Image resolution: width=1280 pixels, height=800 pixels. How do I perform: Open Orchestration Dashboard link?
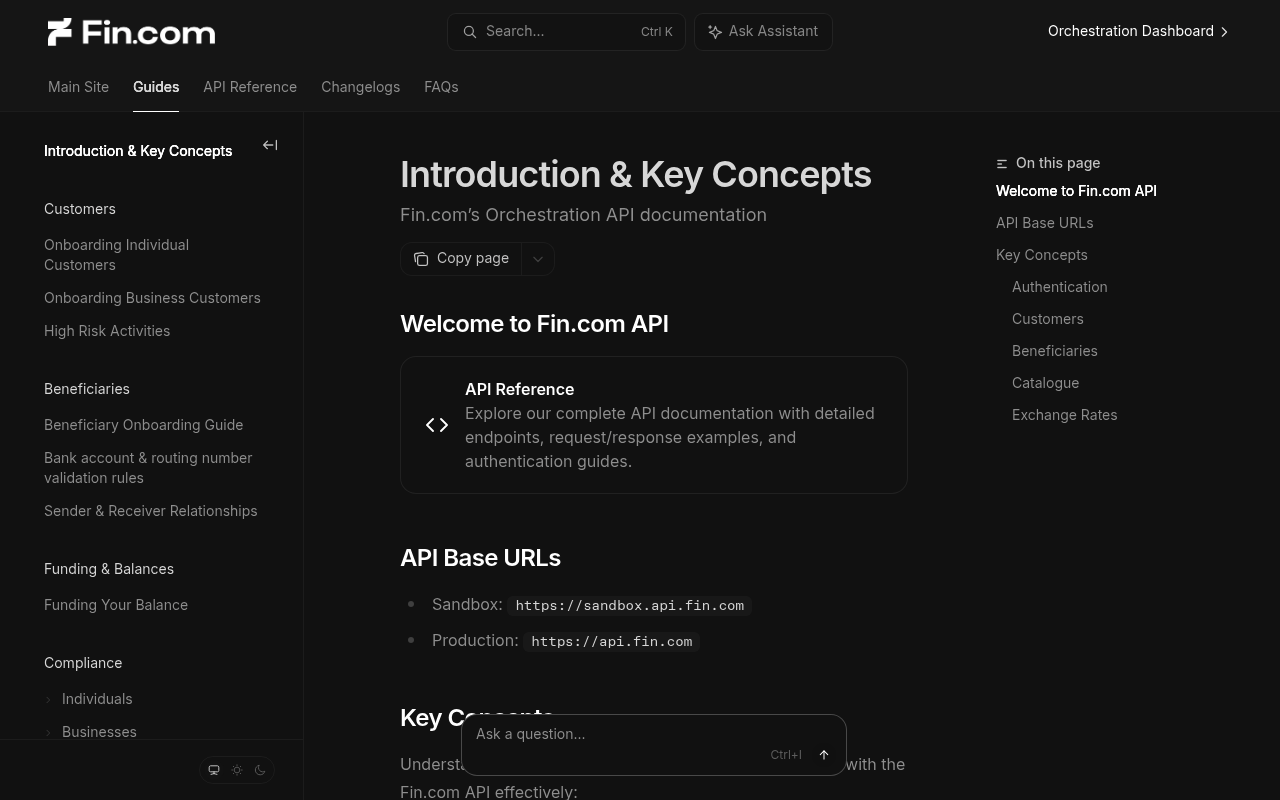(x=1138, y=32)
